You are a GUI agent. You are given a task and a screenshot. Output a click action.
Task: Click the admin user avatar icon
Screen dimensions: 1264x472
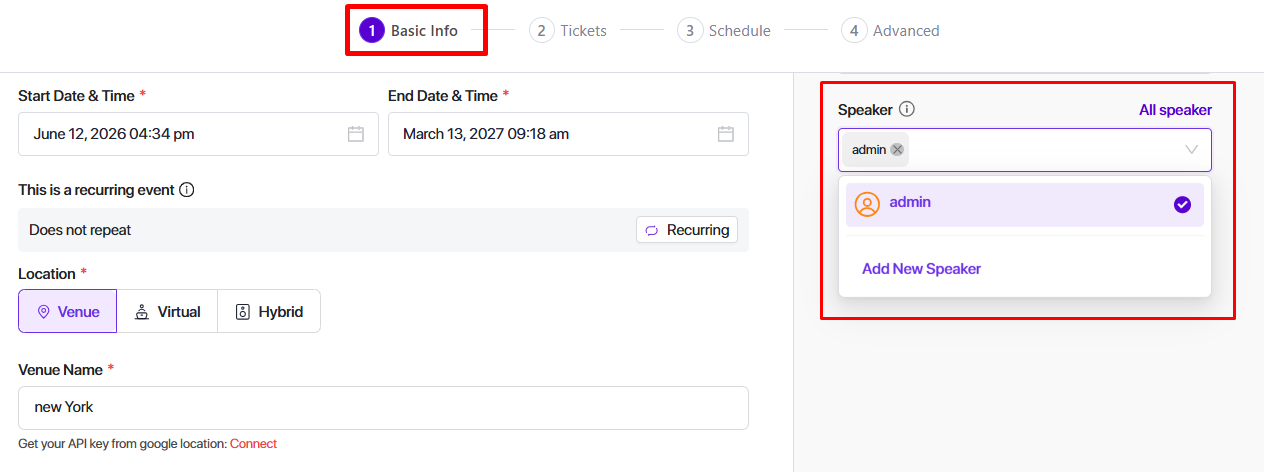pos(867,204)
